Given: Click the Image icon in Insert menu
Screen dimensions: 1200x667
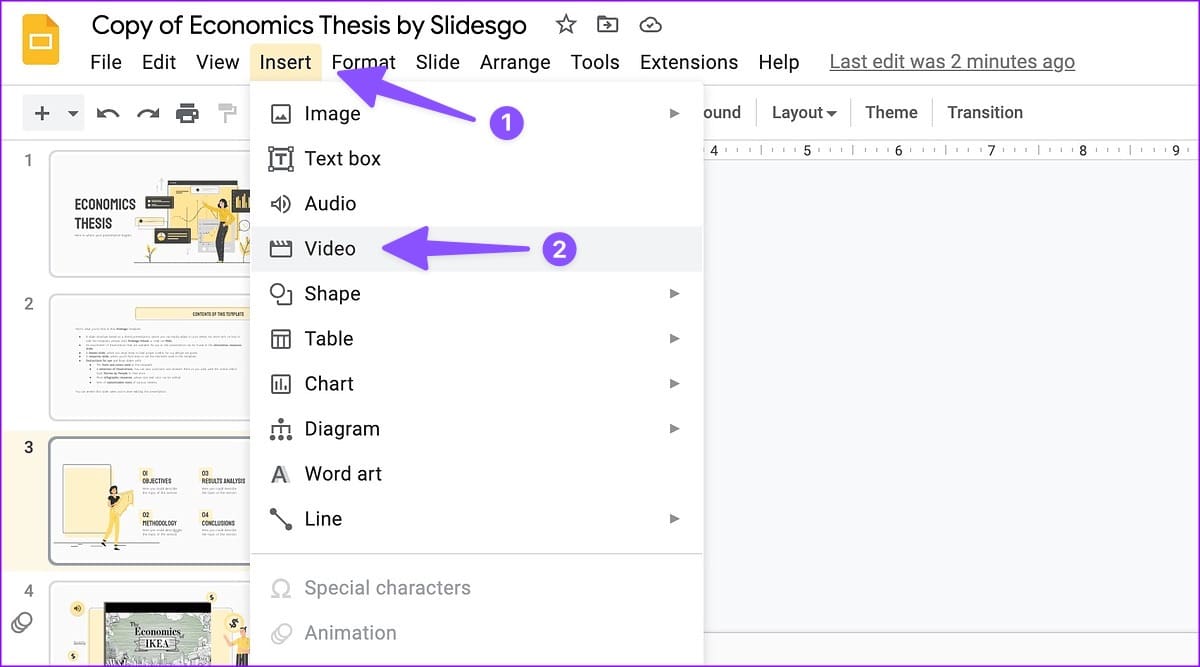Looking at the screenshot, I should point(281,114).
